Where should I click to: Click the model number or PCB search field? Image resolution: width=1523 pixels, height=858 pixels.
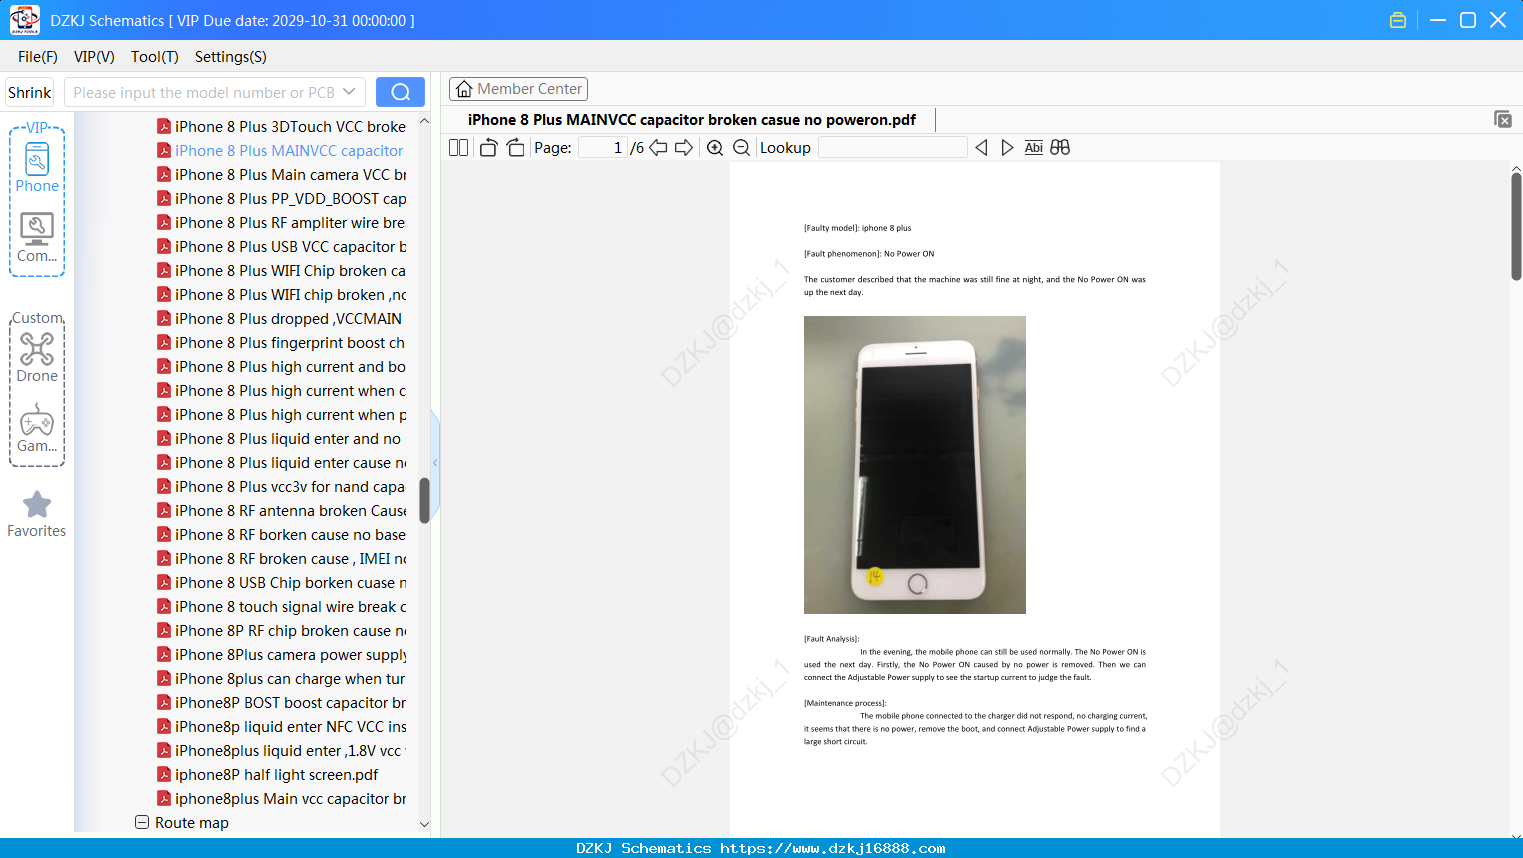(x=204, y=92)
